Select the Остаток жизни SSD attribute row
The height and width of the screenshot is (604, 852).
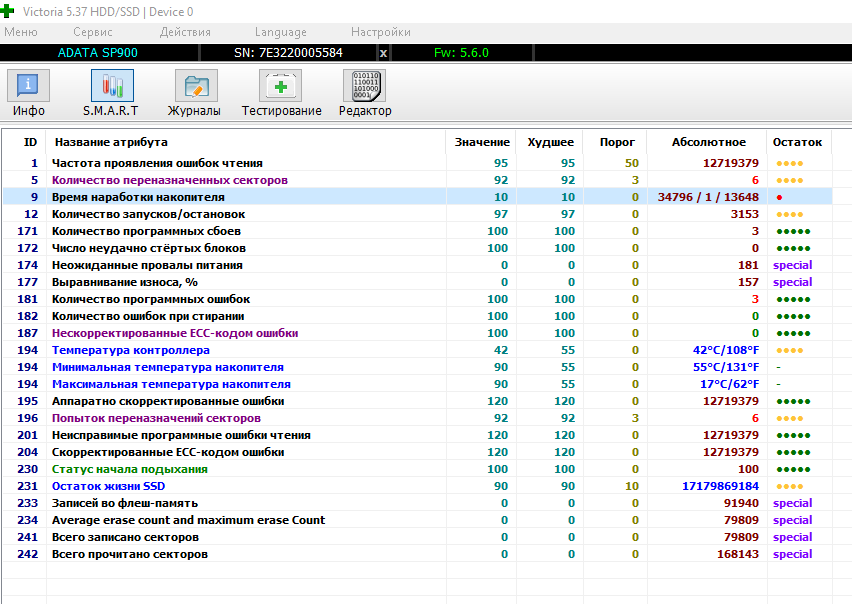click(x=108, y=486)
